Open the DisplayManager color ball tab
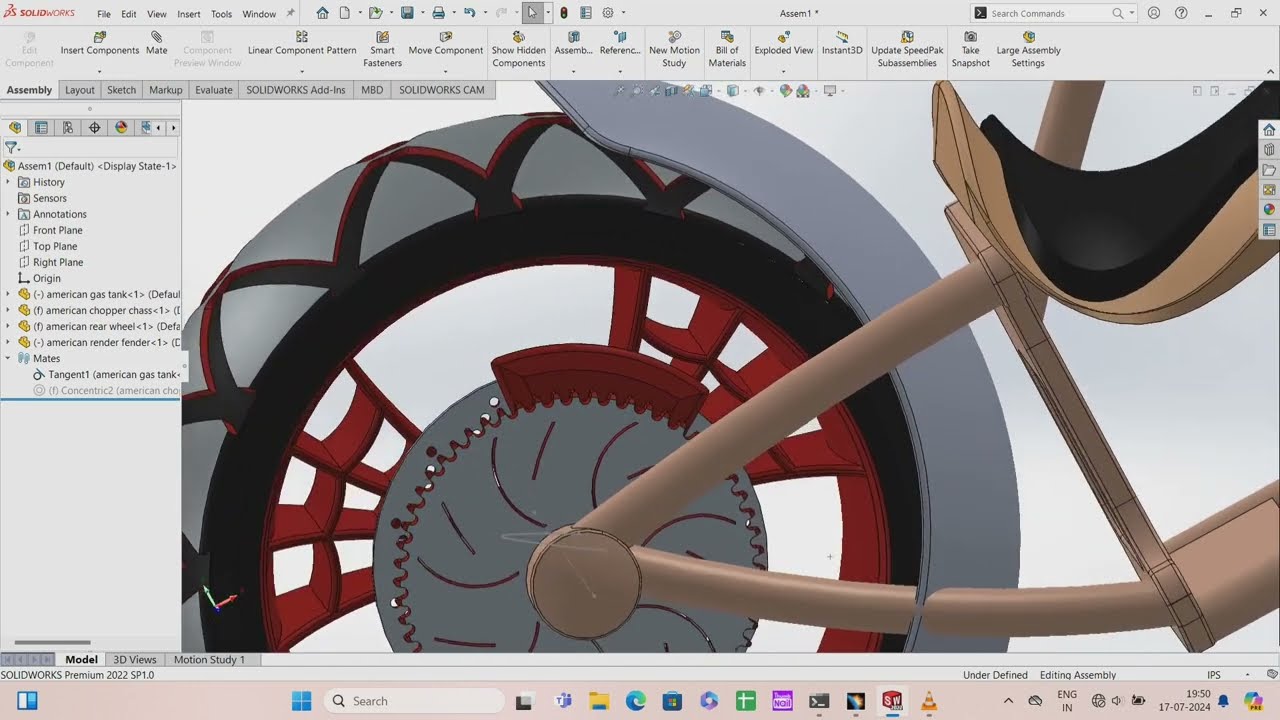This screenshot has width=1280, height=720. tap(121, 127)
